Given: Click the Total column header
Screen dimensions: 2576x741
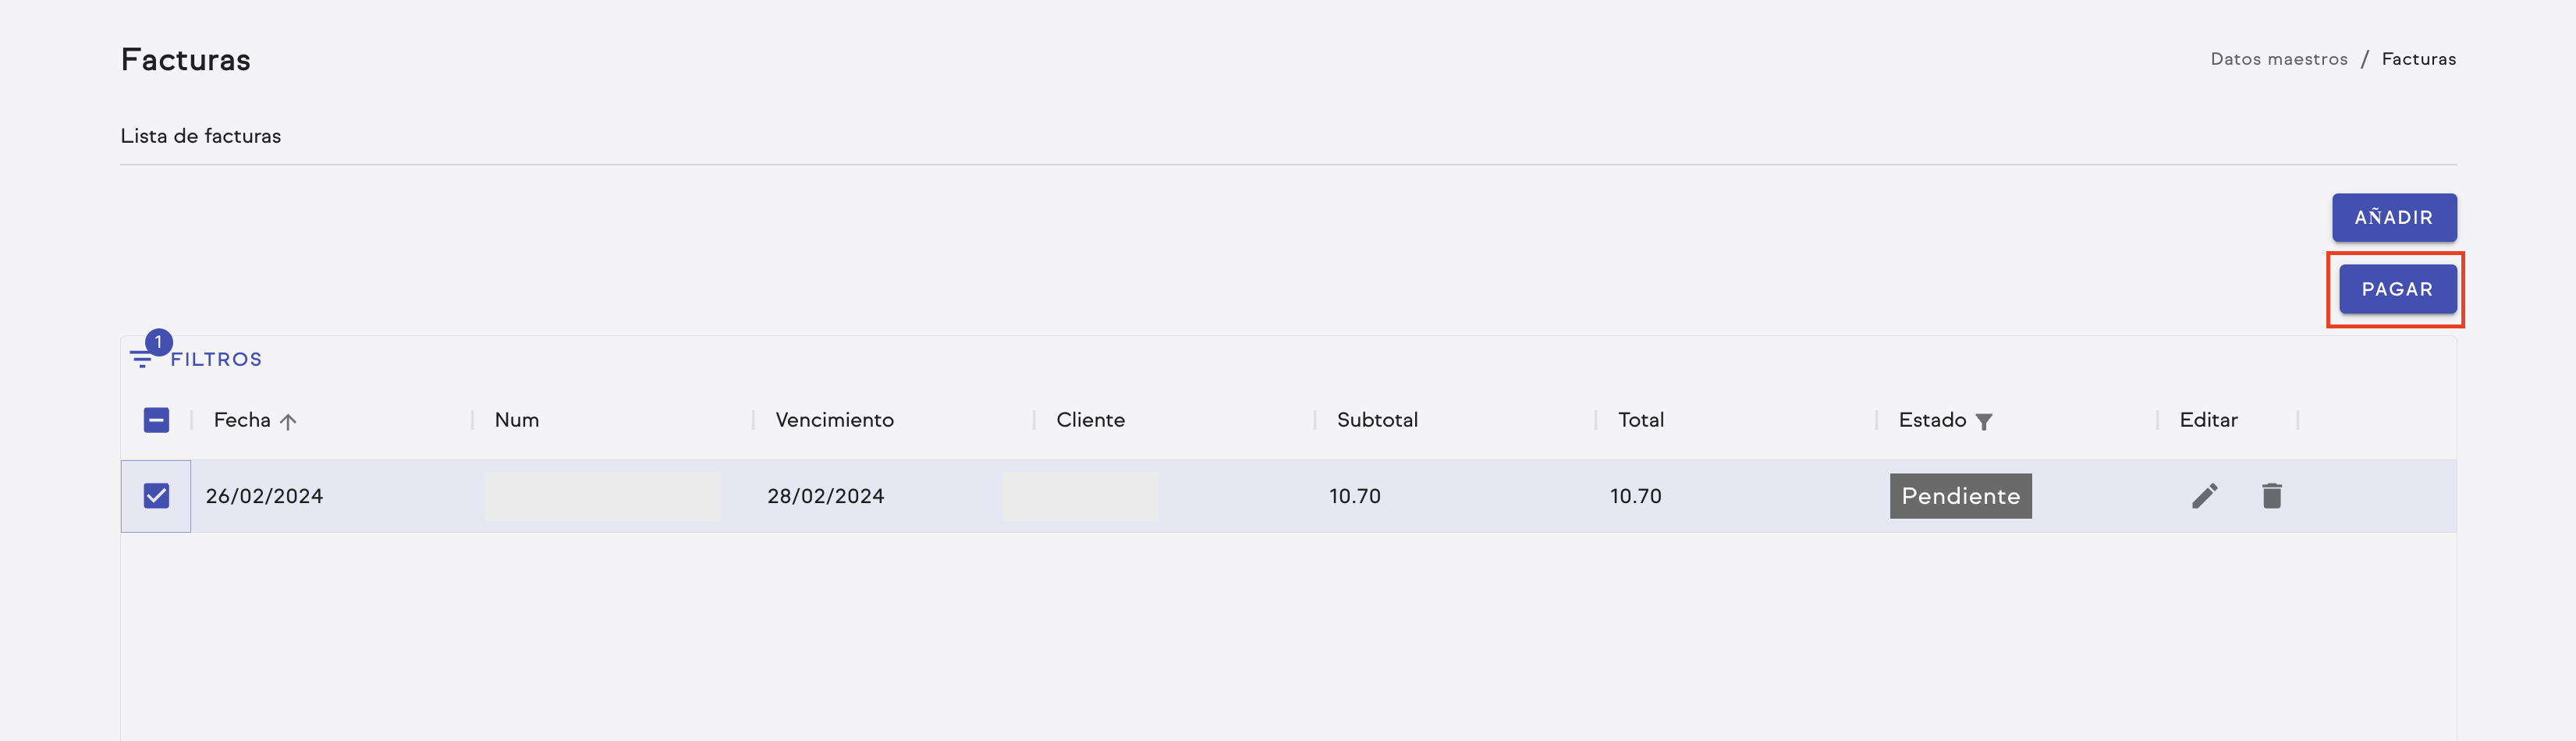Looking at the screenshot, I should tap(1640, 420).
